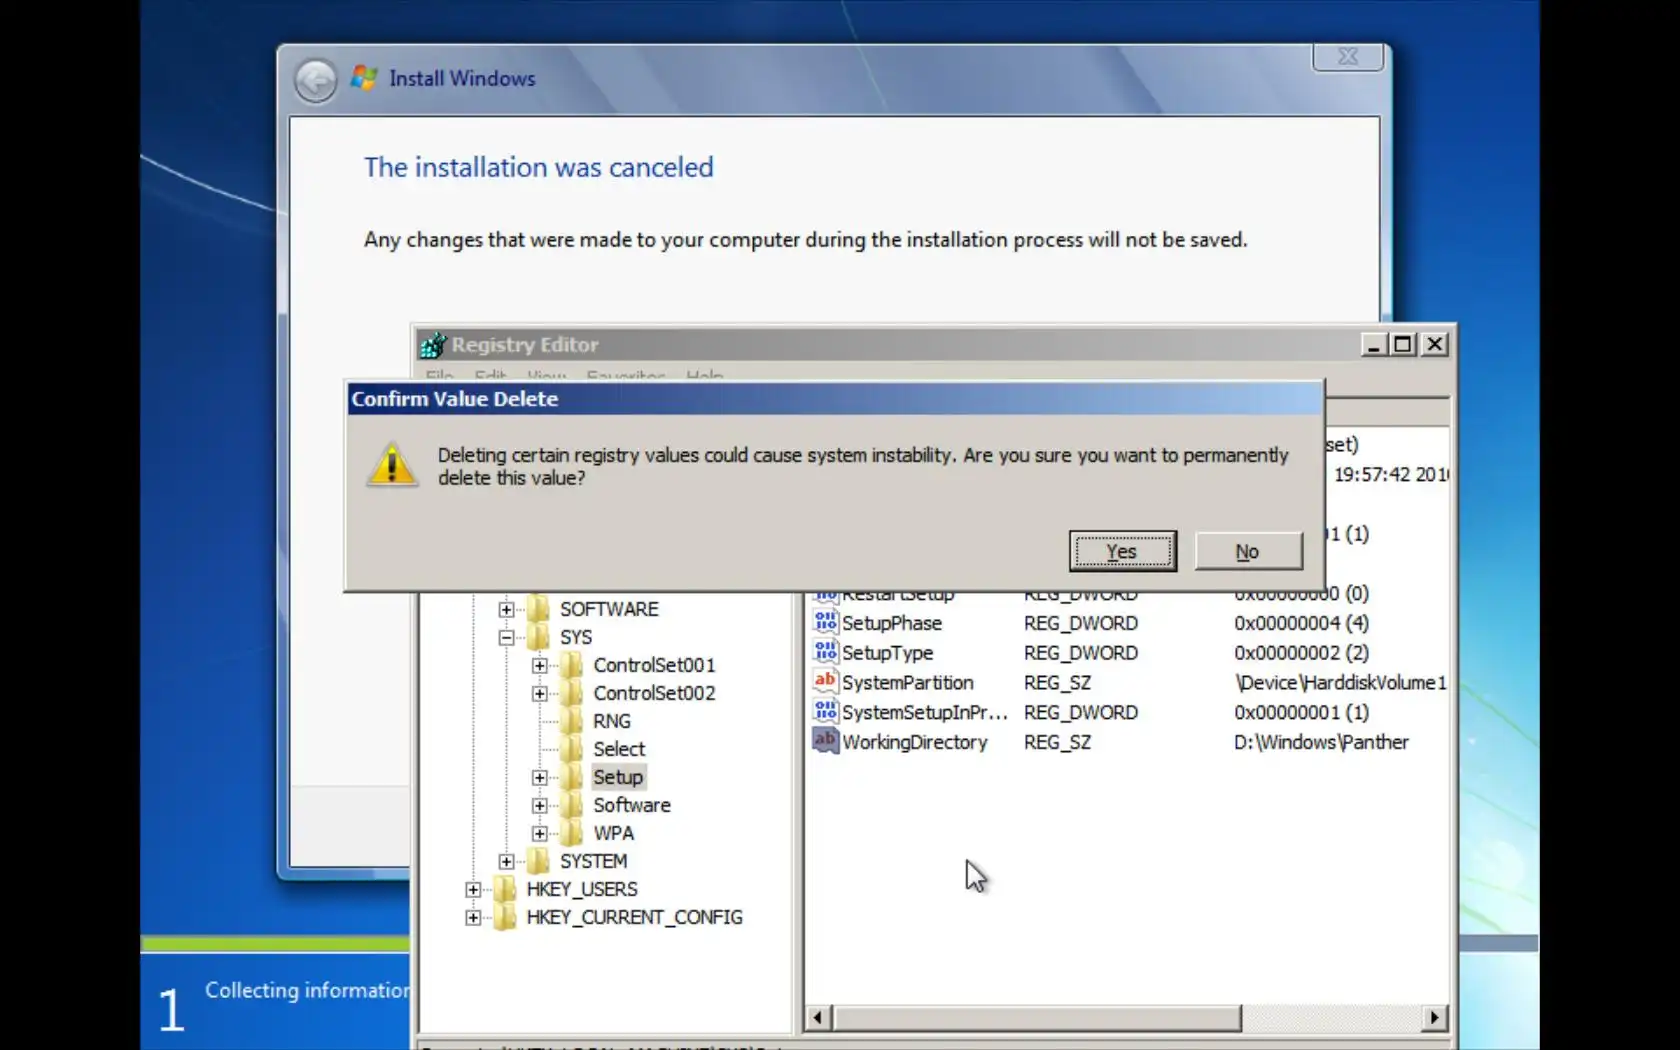Viewport: 1680px width, 1050px height.
Task: Click the data D:\Windows\Panther
Action: [x=1321, y=743]
